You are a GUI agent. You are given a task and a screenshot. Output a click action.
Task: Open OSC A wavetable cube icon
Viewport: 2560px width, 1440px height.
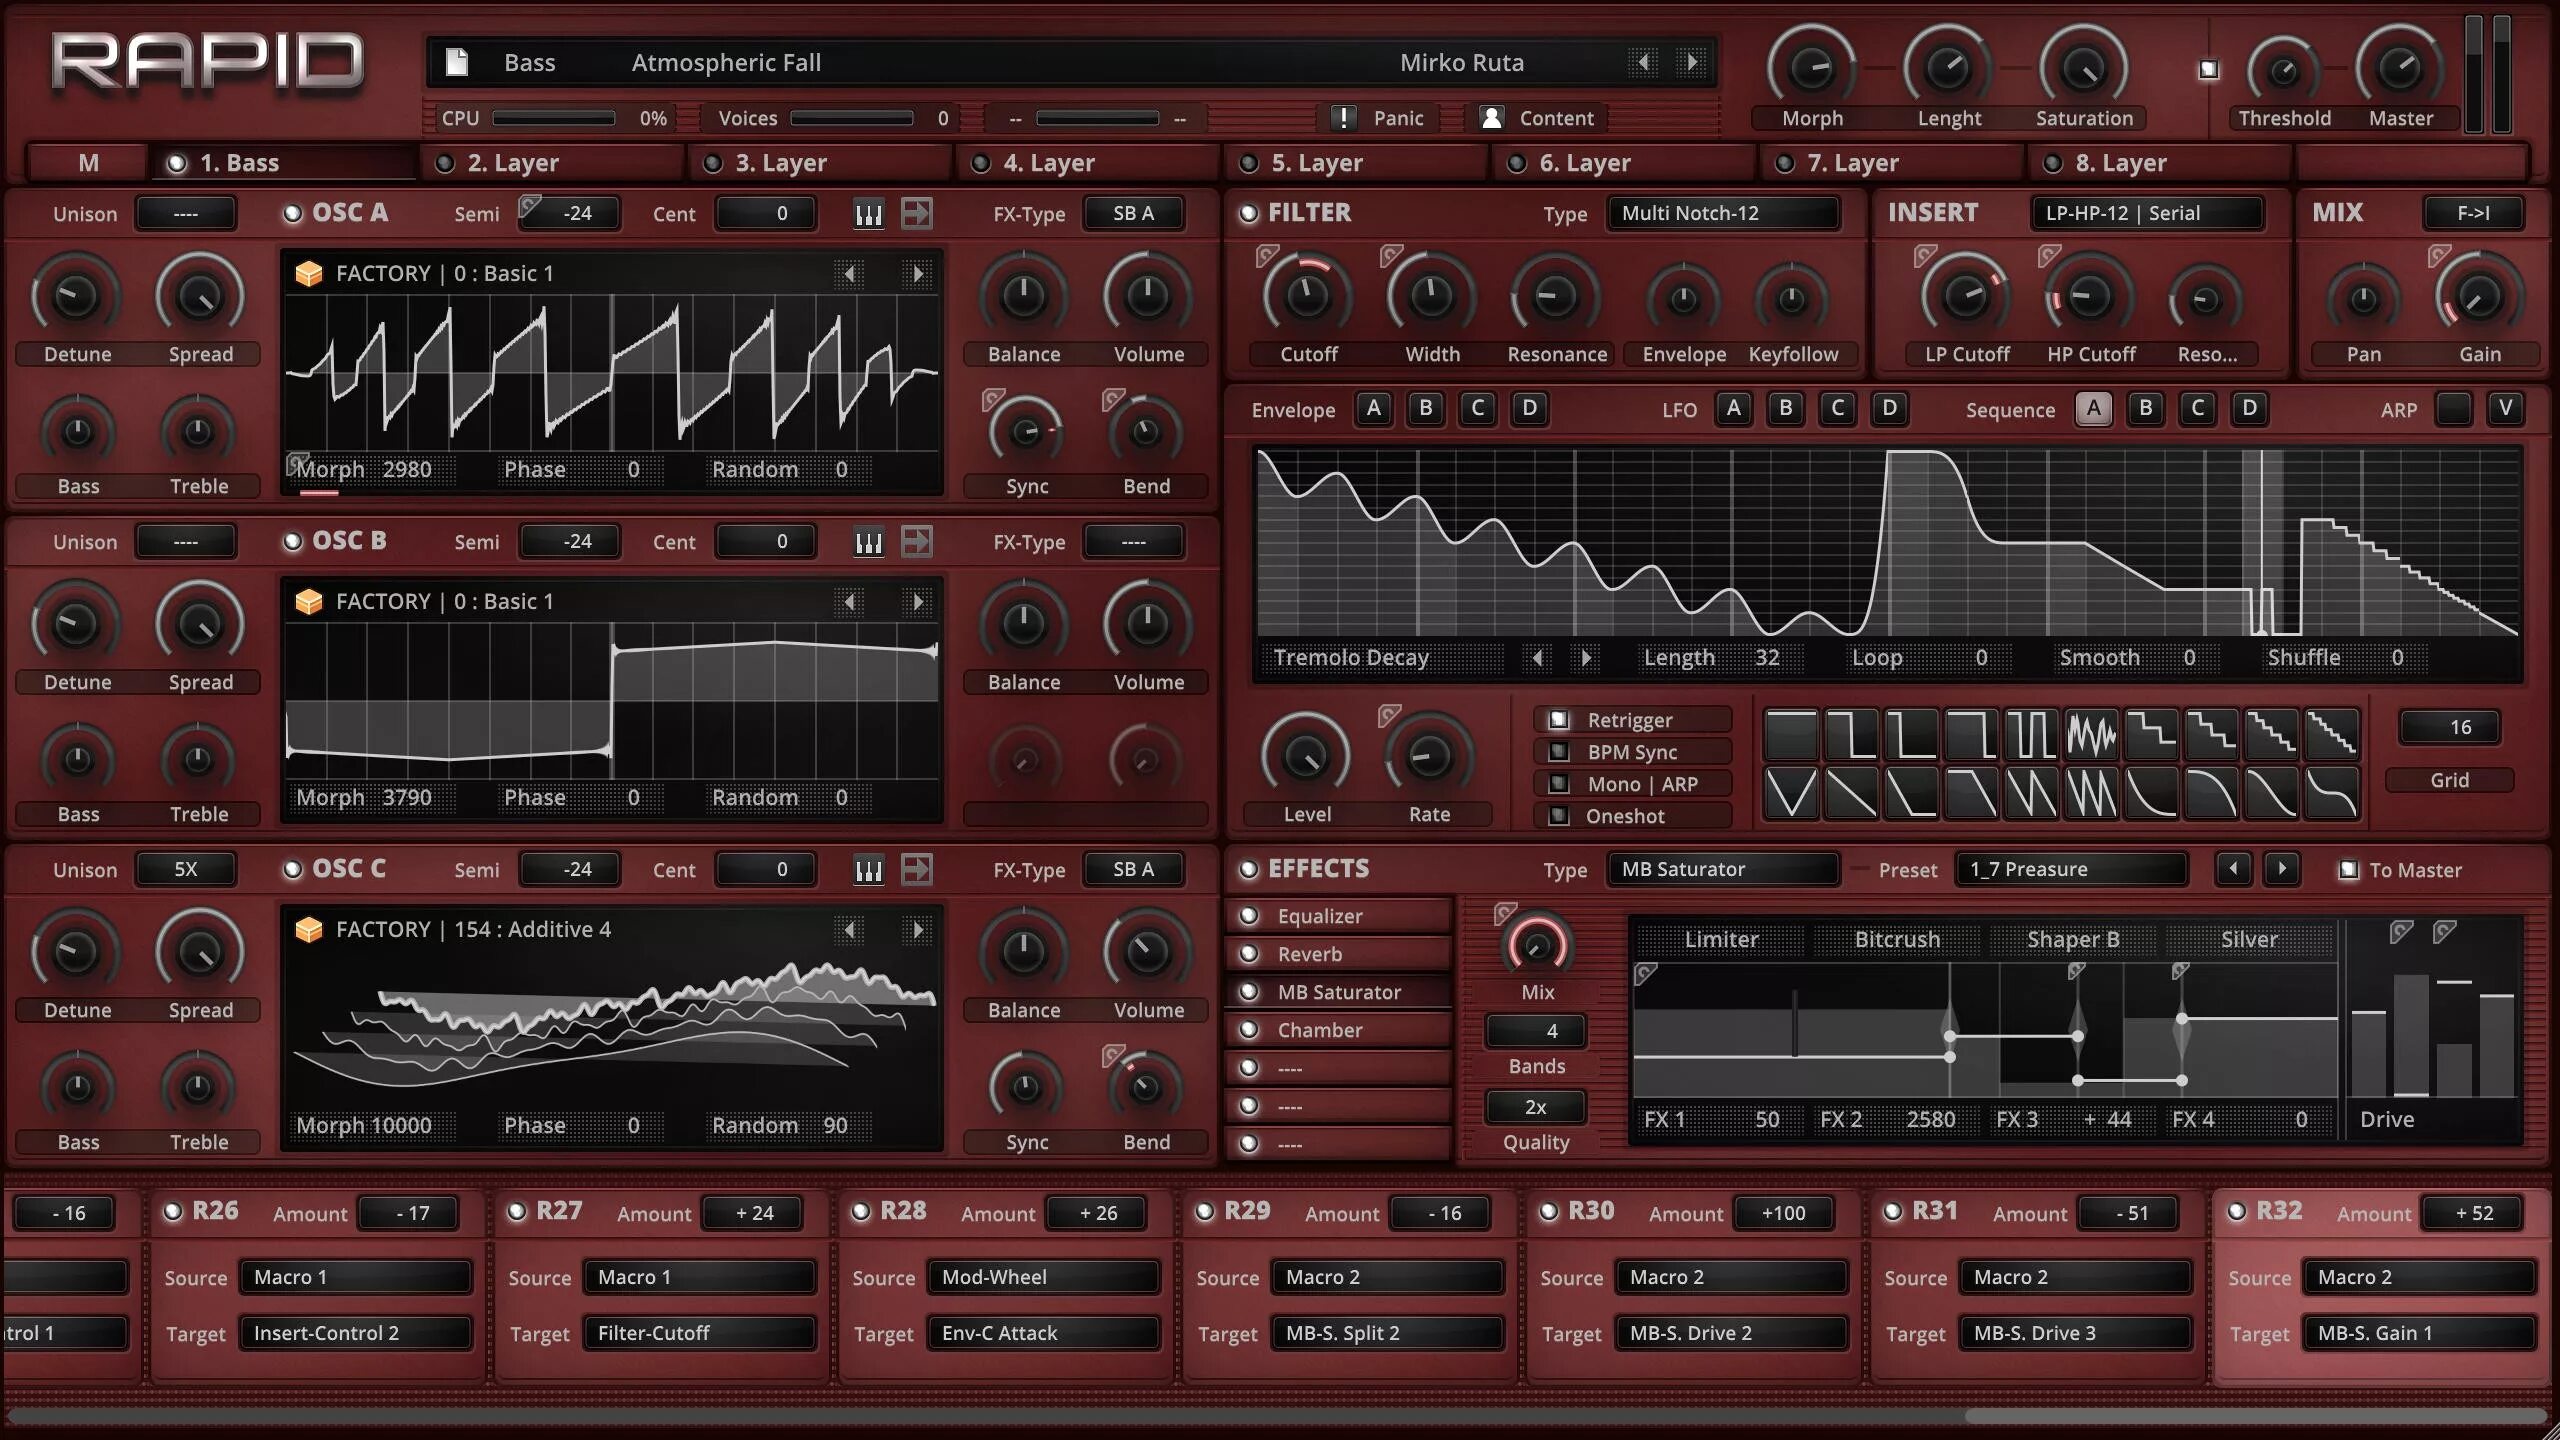coord(309,273)
